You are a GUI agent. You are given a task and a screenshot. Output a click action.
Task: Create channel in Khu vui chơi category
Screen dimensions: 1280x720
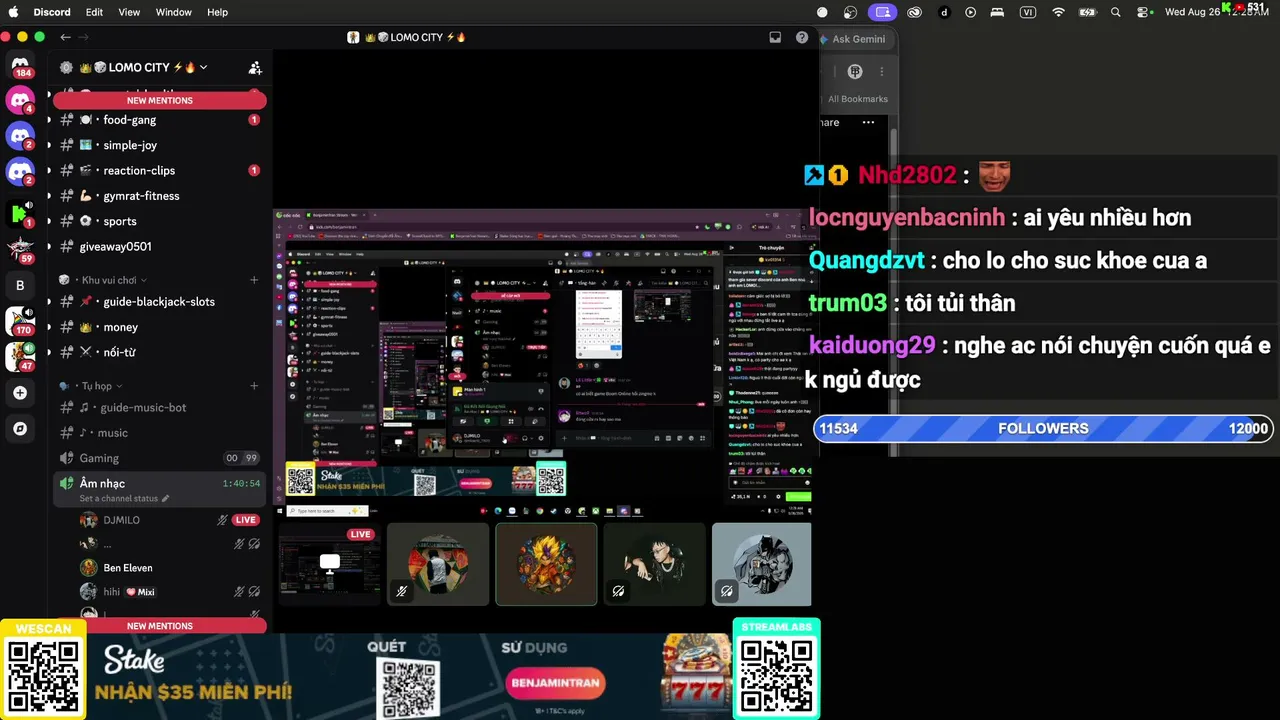(x=254, y=280)
